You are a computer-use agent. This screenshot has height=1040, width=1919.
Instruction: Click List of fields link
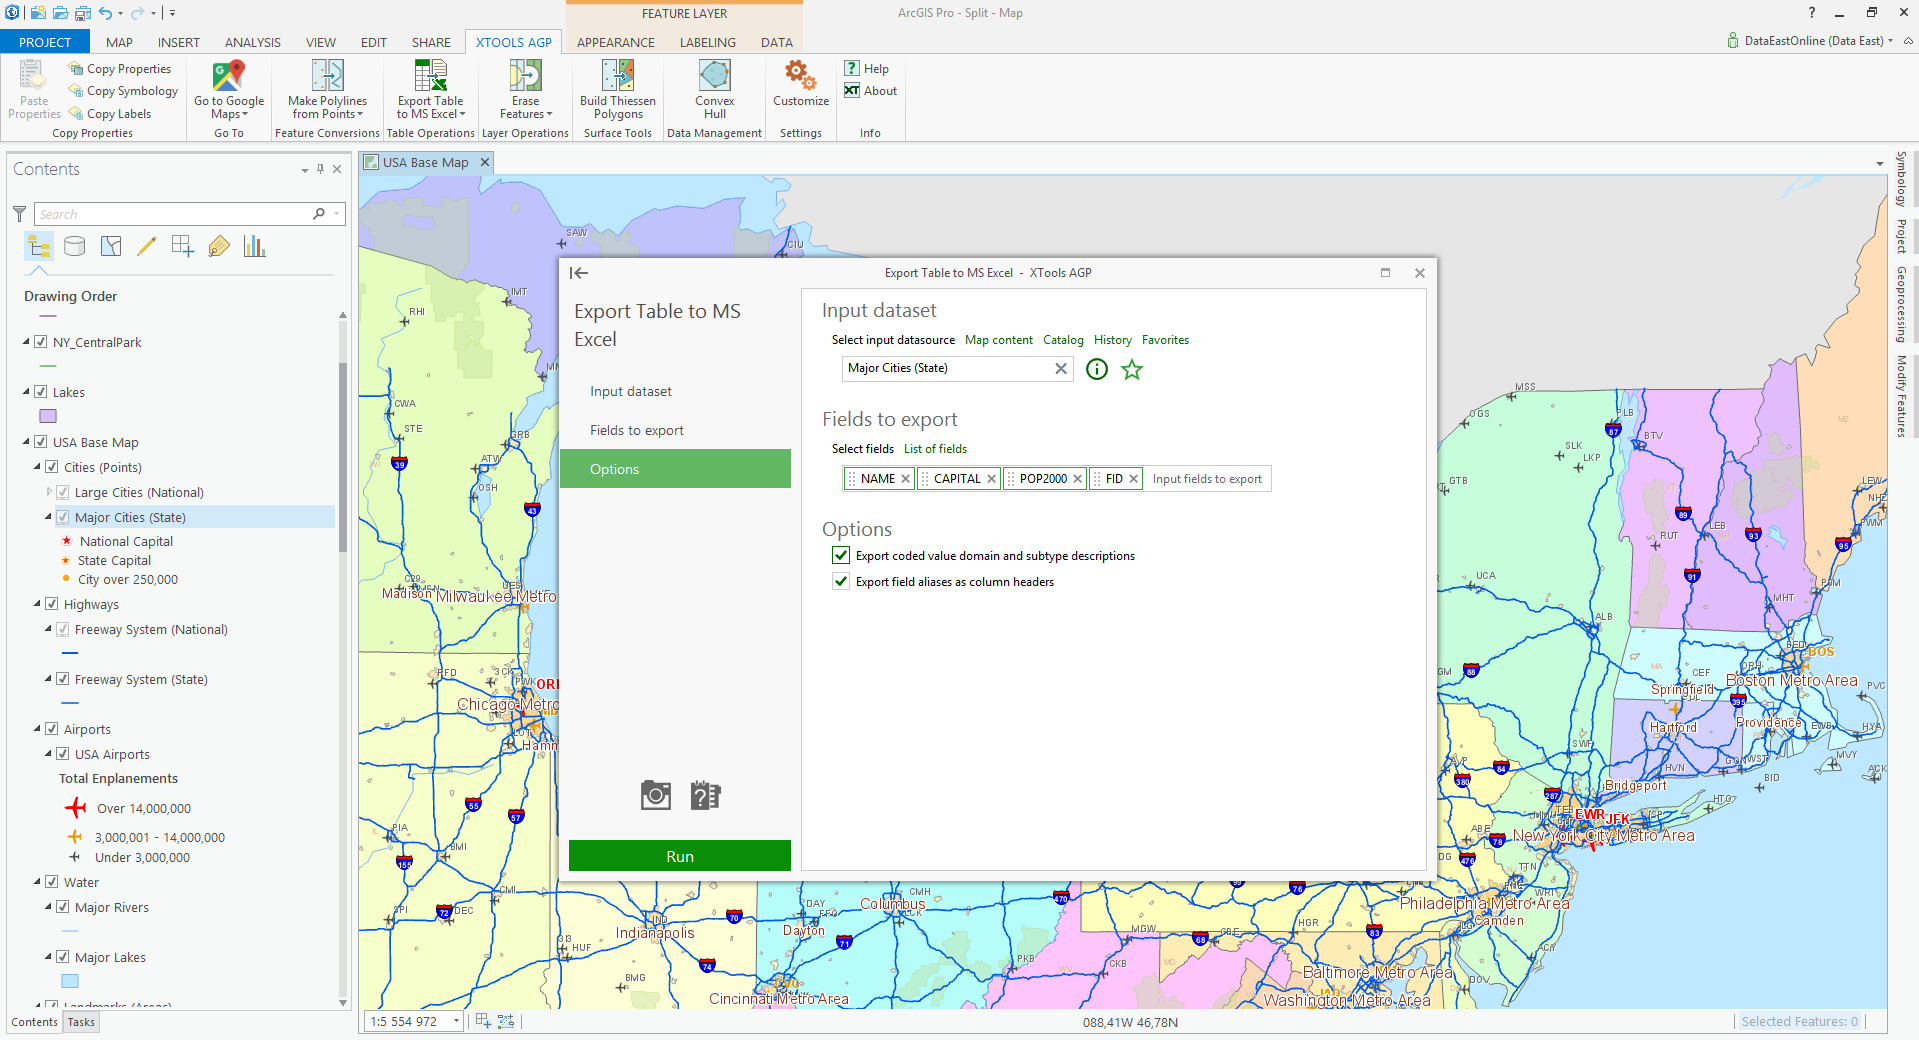click(x=935, y=449)
